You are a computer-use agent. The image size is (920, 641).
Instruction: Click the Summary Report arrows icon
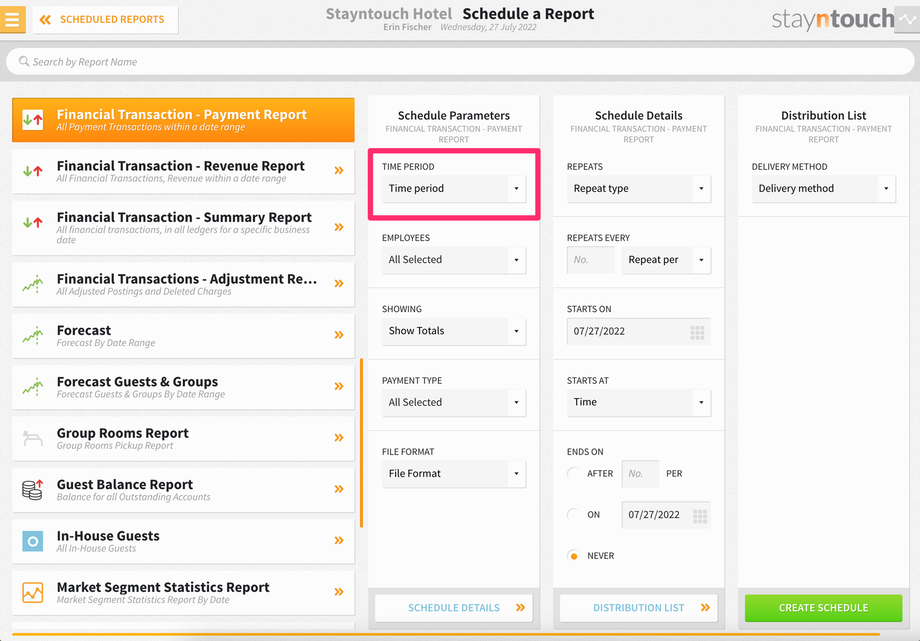pos(33,222)
